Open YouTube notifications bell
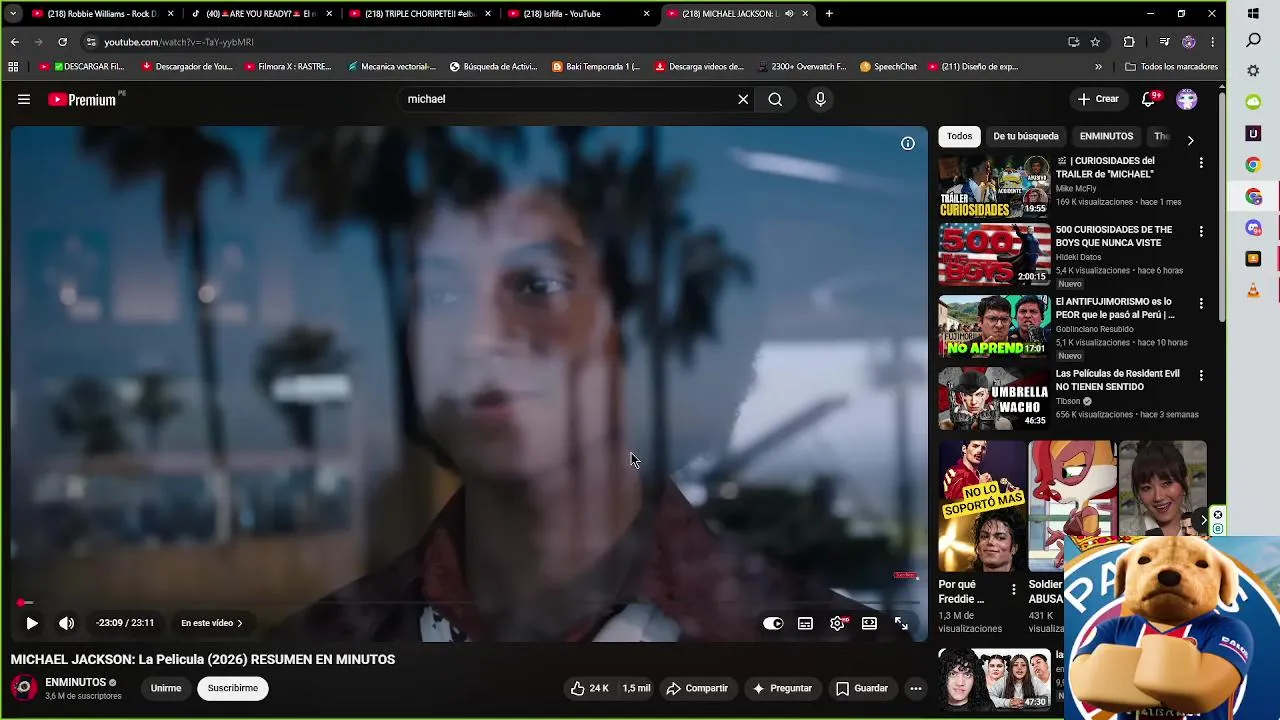 [x=1148, y=99]
